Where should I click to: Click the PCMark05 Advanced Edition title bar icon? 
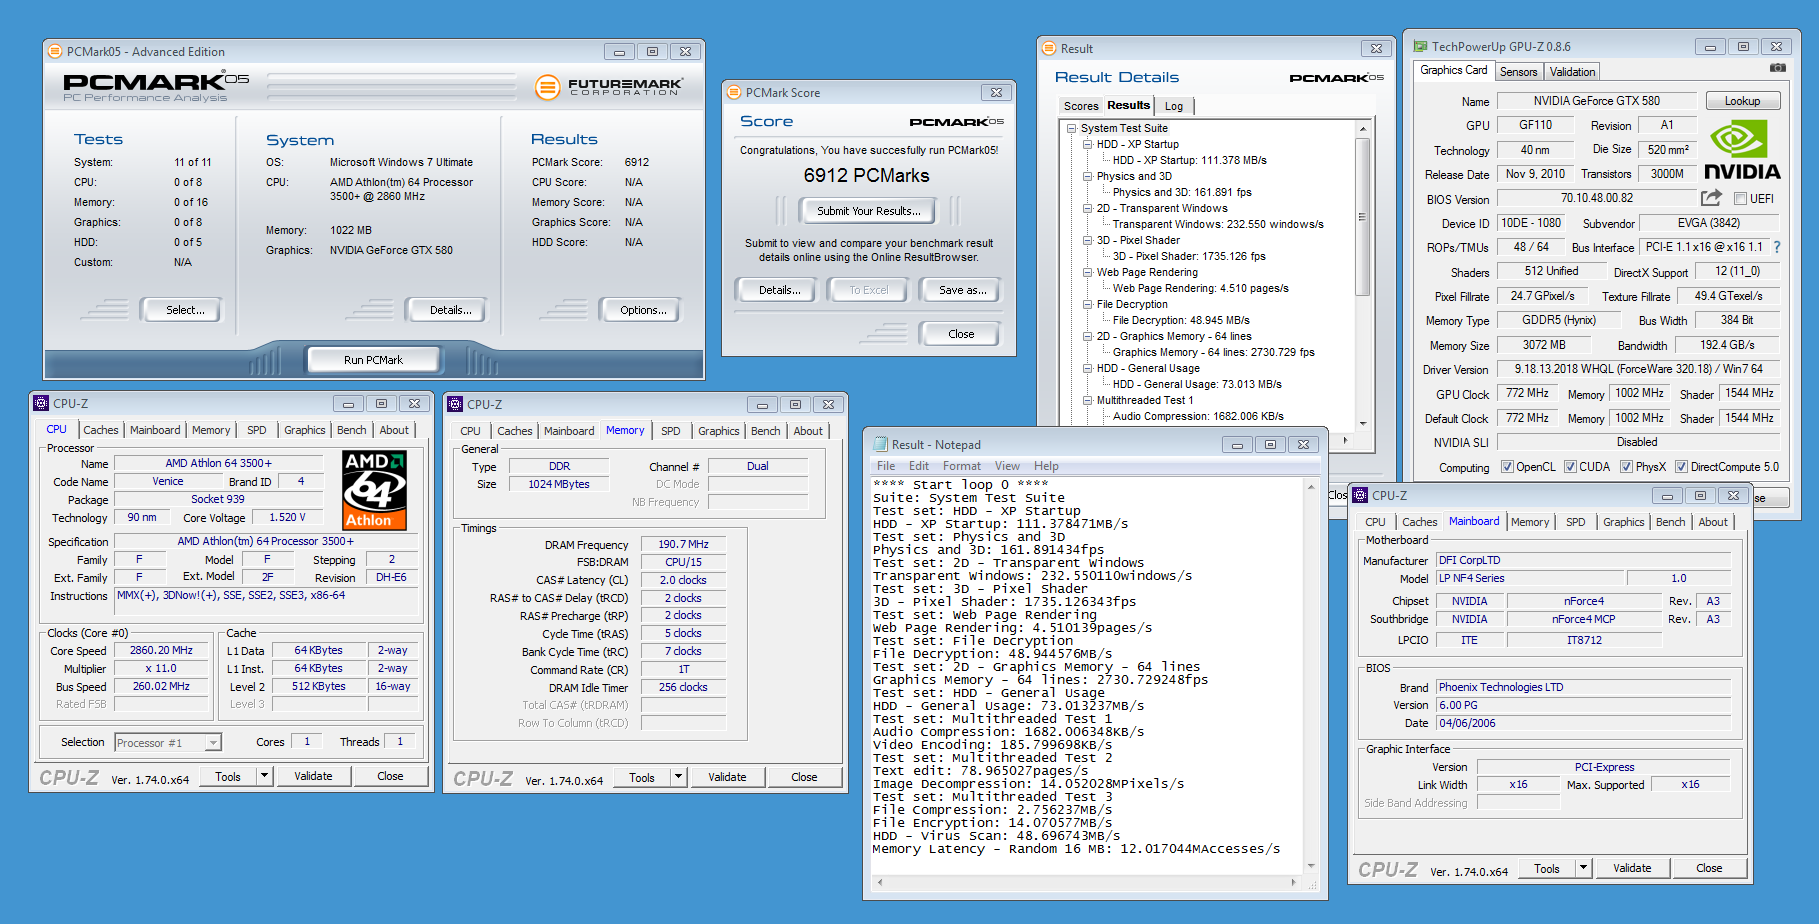click(56, 51)
